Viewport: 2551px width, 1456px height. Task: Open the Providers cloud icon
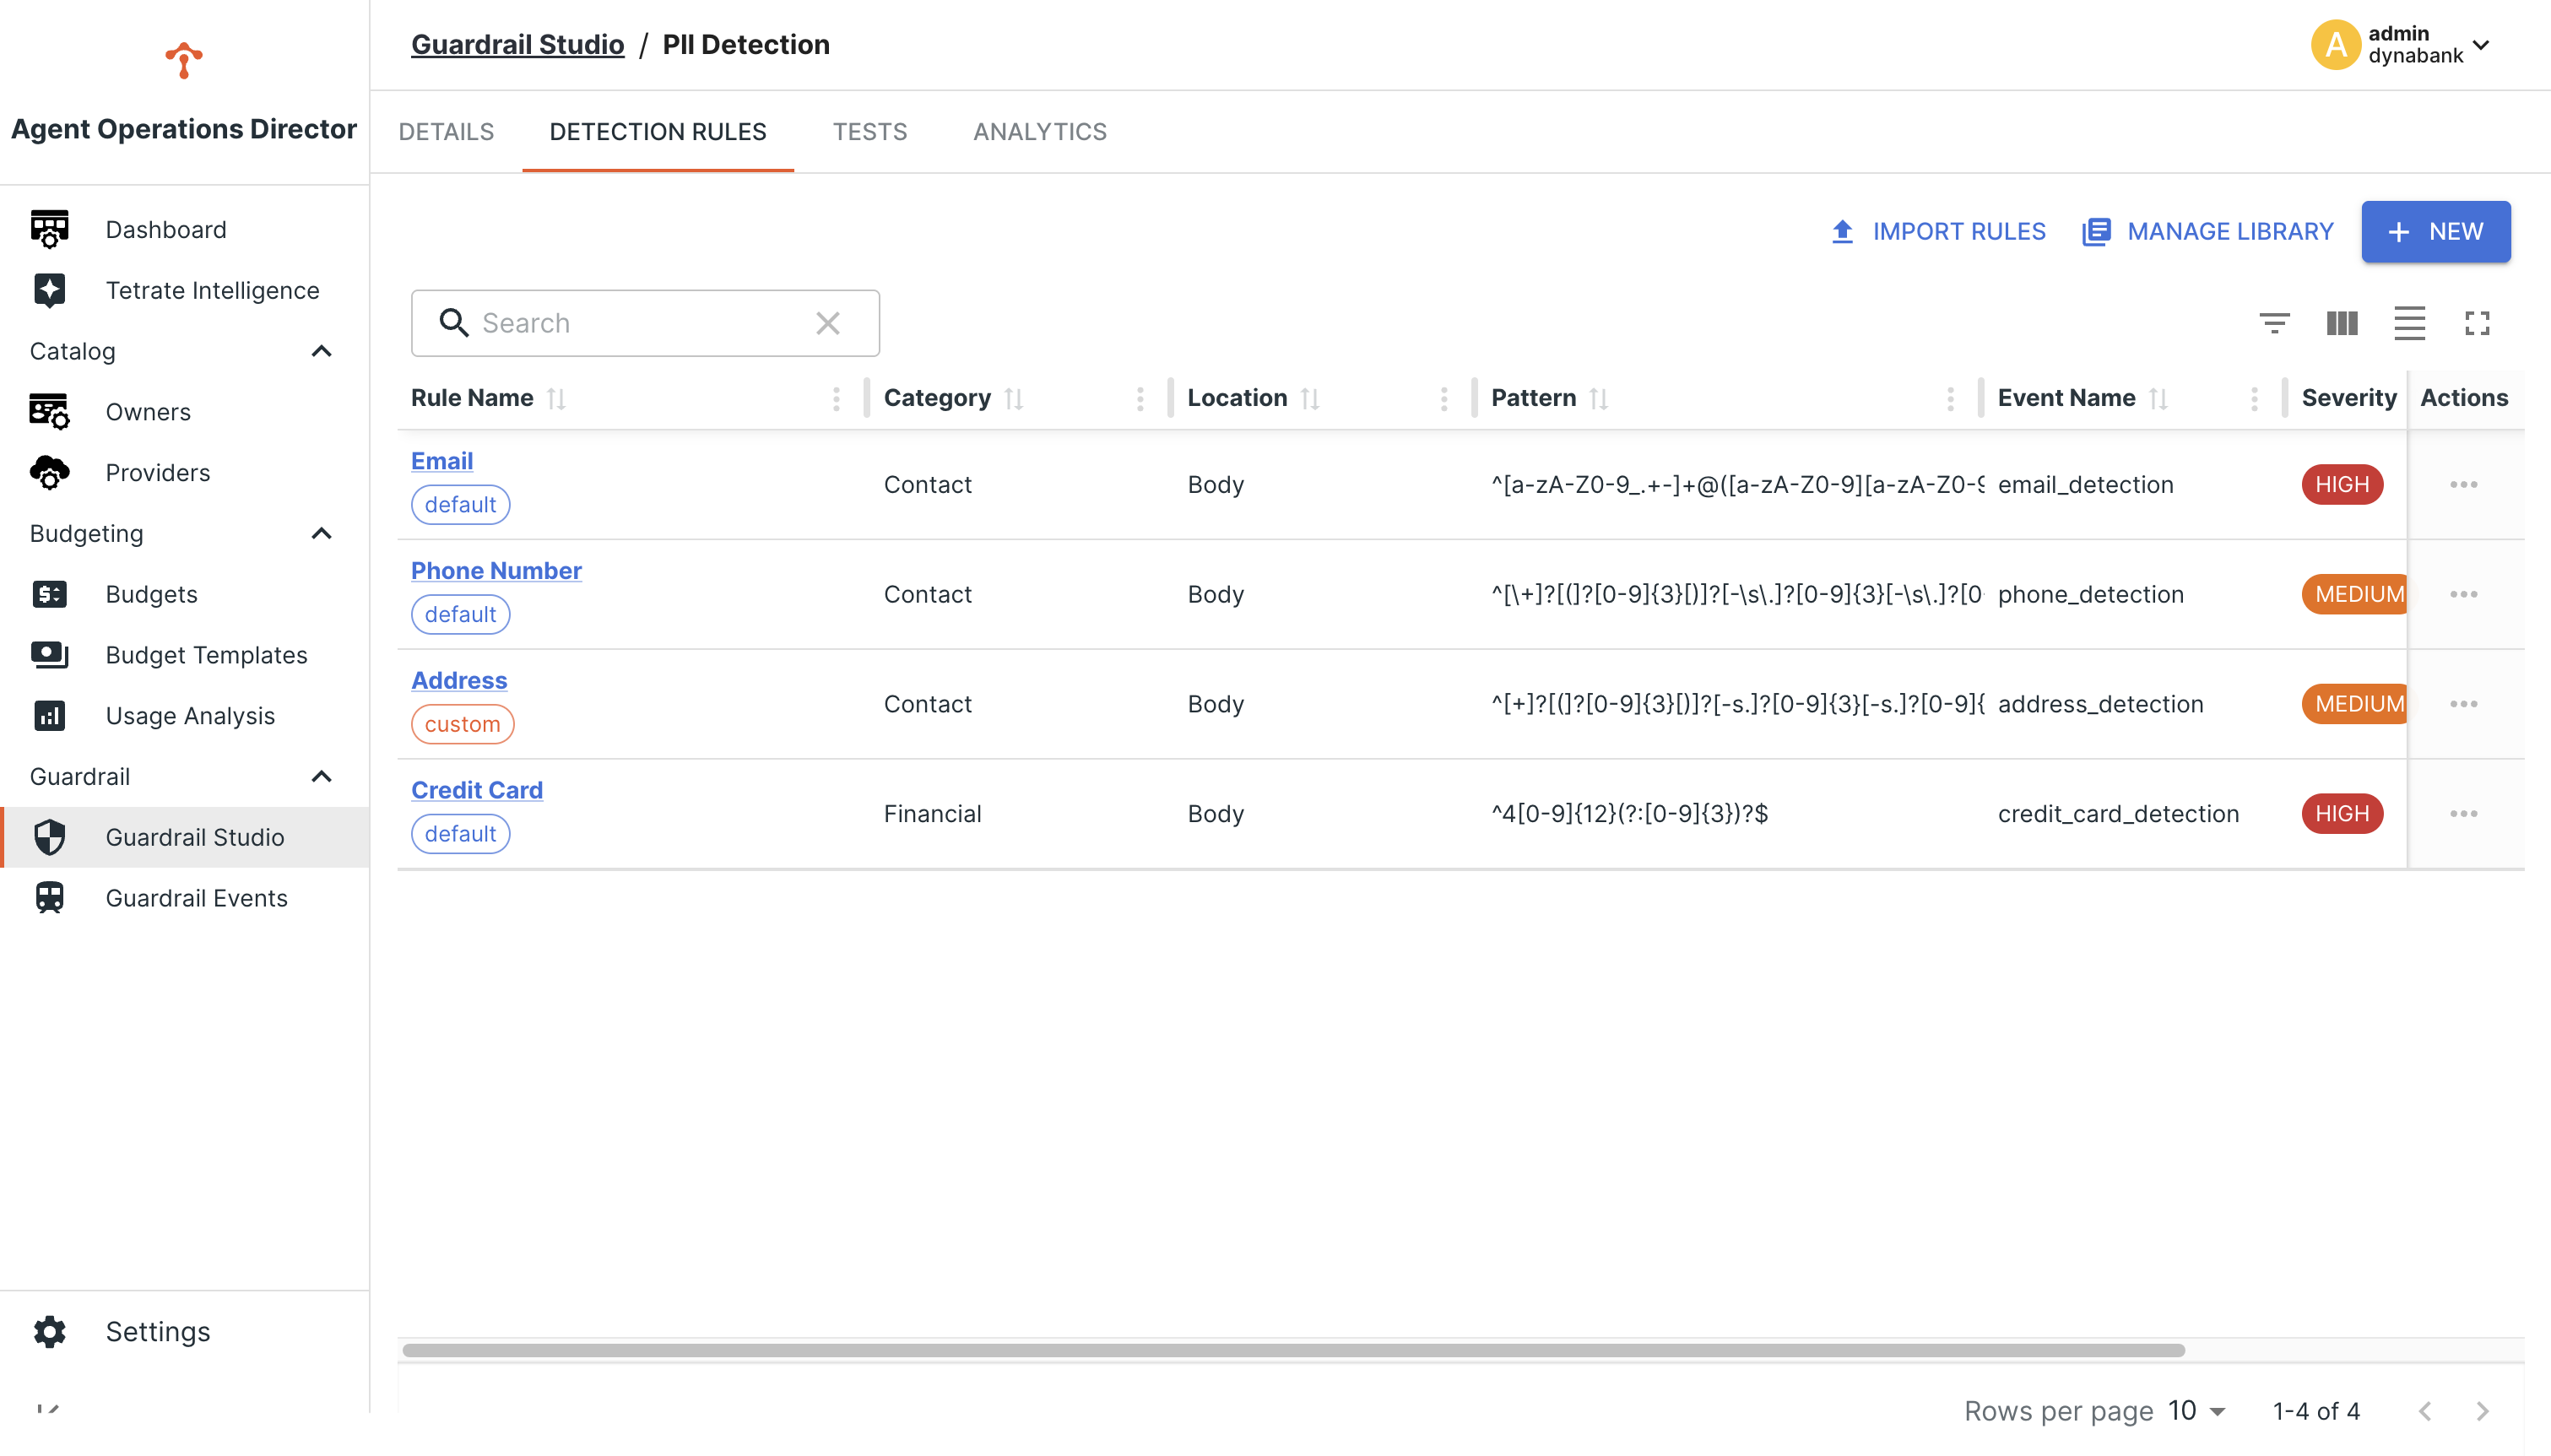coord(49,472)
